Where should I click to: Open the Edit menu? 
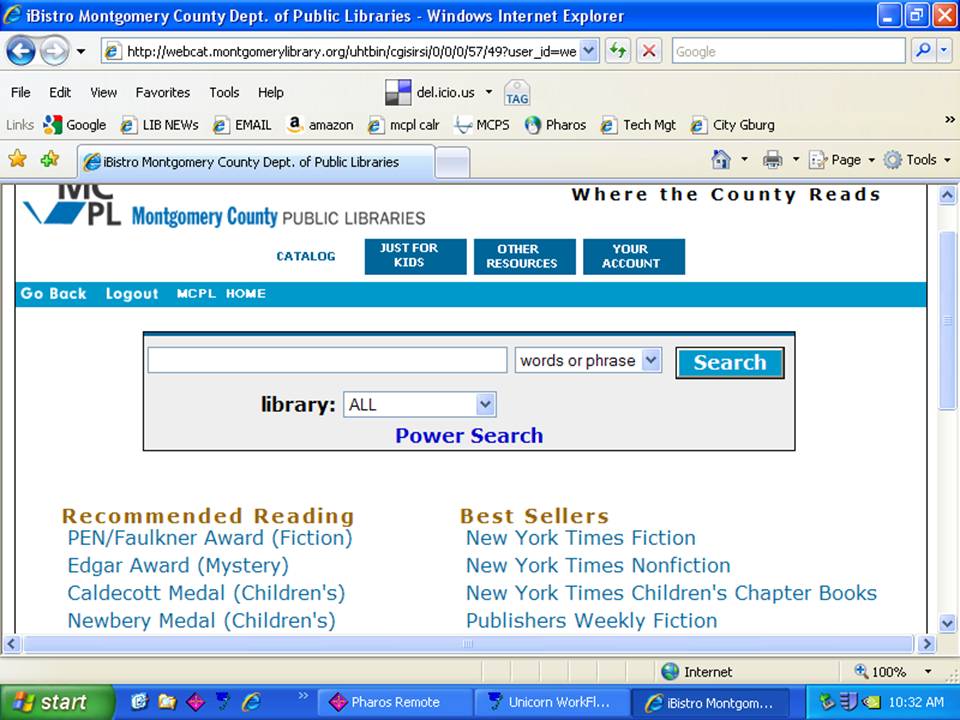point(60,92)
